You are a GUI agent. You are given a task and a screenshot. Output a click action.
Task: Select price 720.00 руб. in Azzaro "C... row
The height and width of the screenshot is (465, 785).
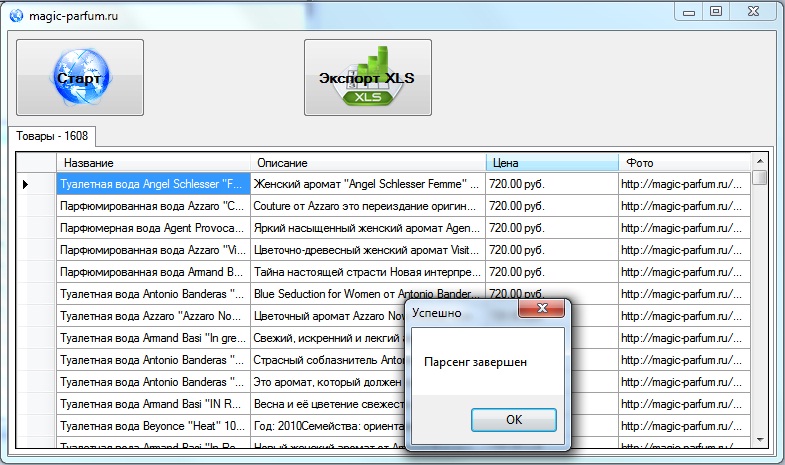click(552, 206)
